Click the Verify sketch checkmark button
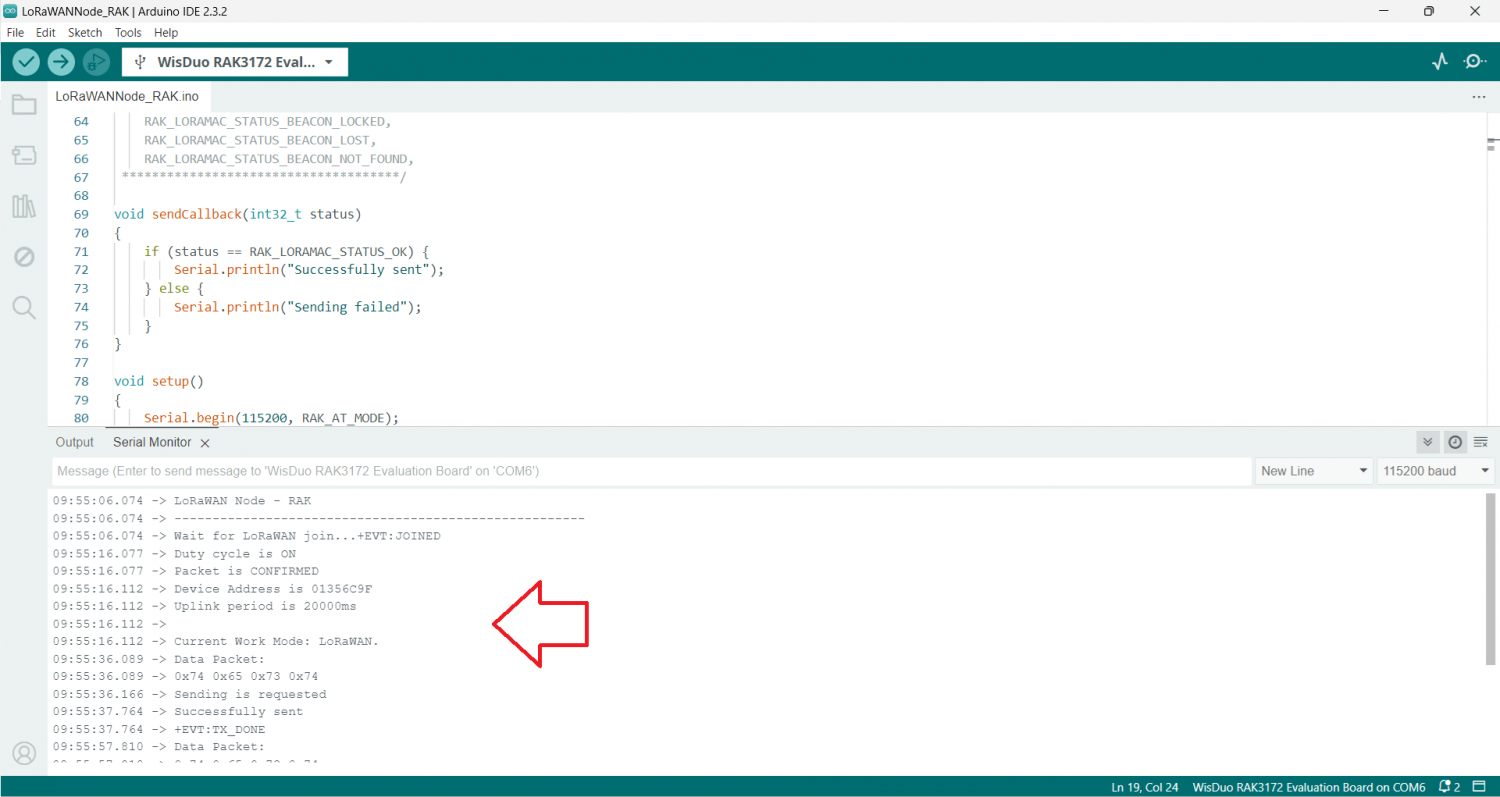Image resolution: width=1500 pixels, height=797 pixels. click(x=26, y=62)
